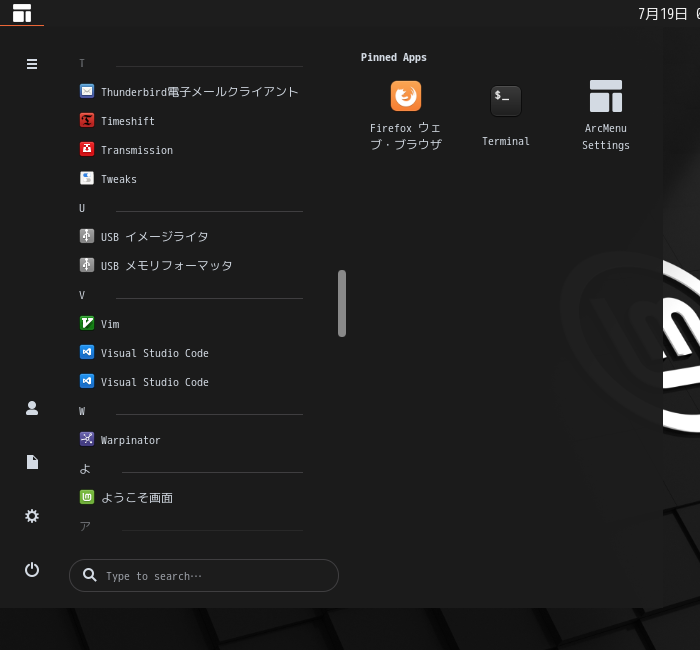Viewport: 700px width, 650px height.
Task: Click the W section letter header
Action: click(x=82, y=411)
